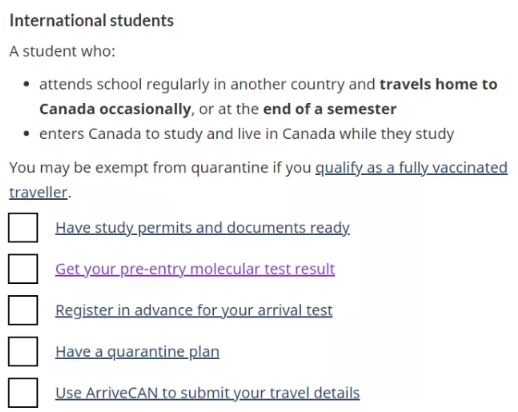Check the arrival test registration checkbox
Screen dimensions: 518x412
(x=23, y=310)
